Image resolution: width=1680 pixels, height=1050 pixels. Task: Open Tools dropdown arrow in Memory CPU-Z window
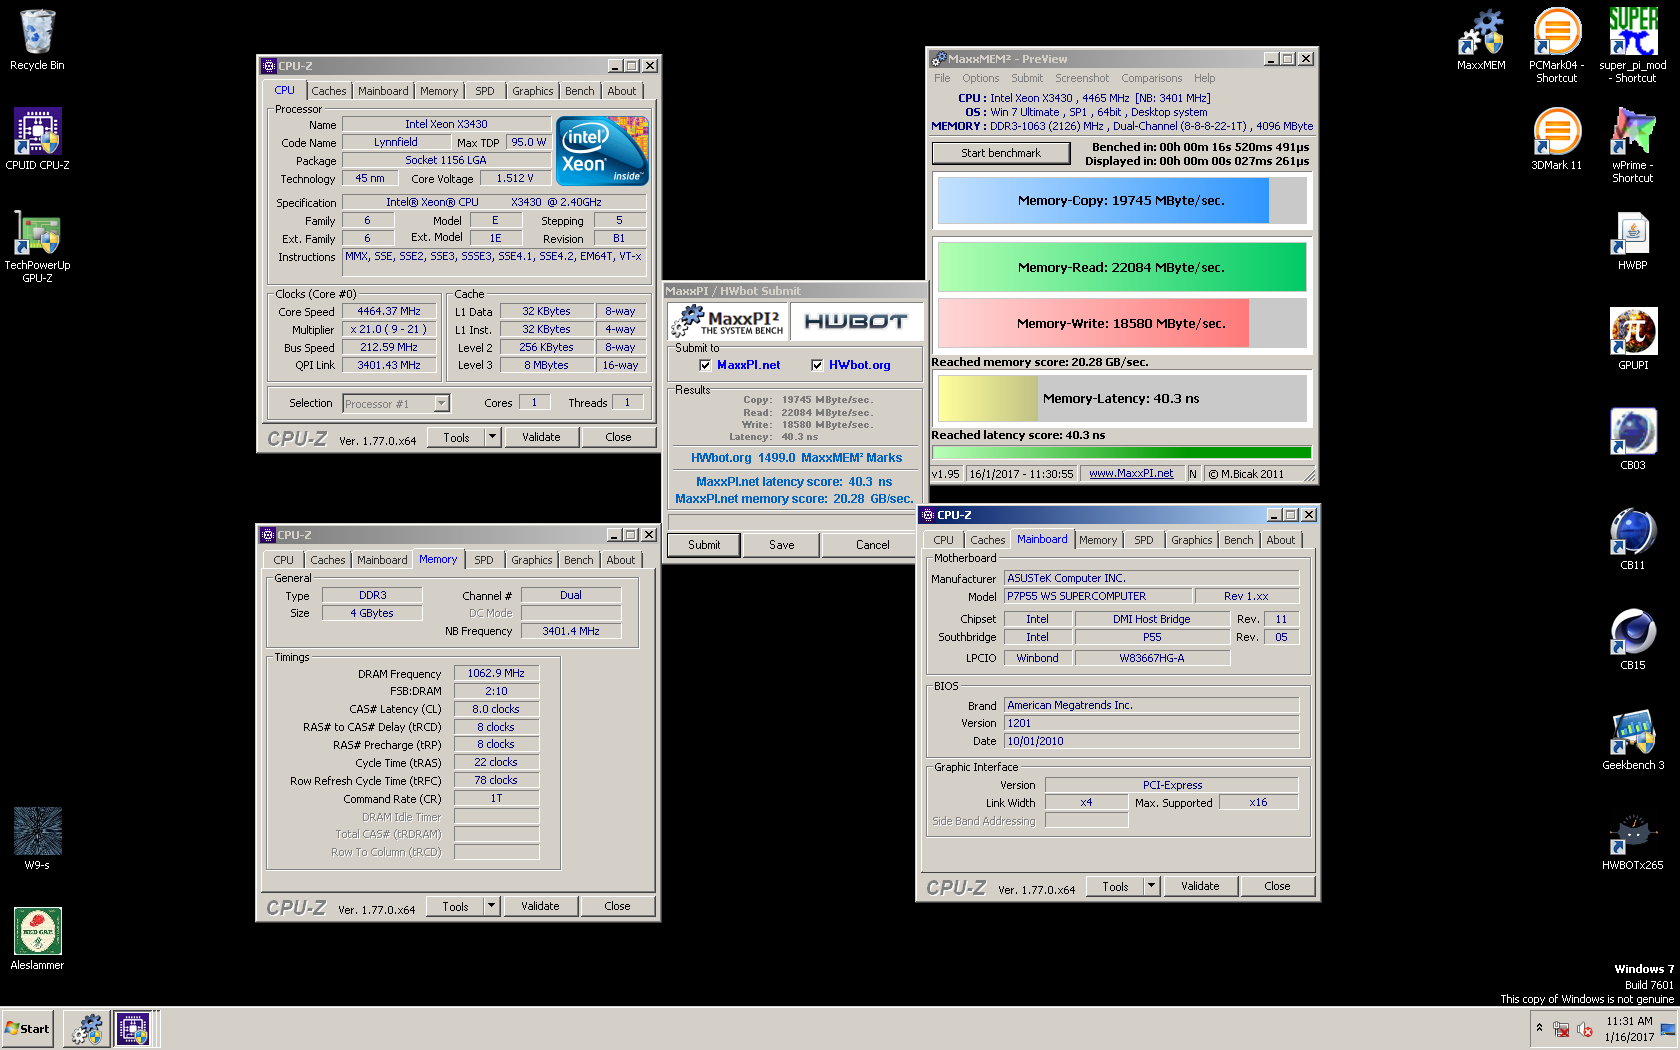[491, 906]
